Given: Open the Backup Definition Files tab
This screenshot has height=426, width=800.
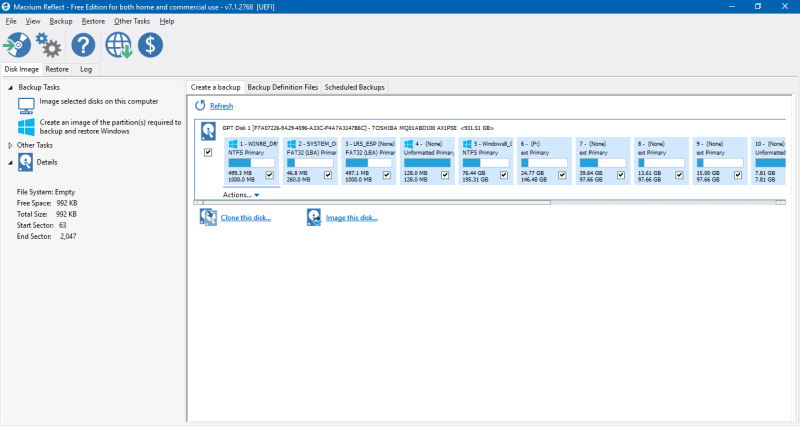Looking at the screenshot, I should [283, 87].
